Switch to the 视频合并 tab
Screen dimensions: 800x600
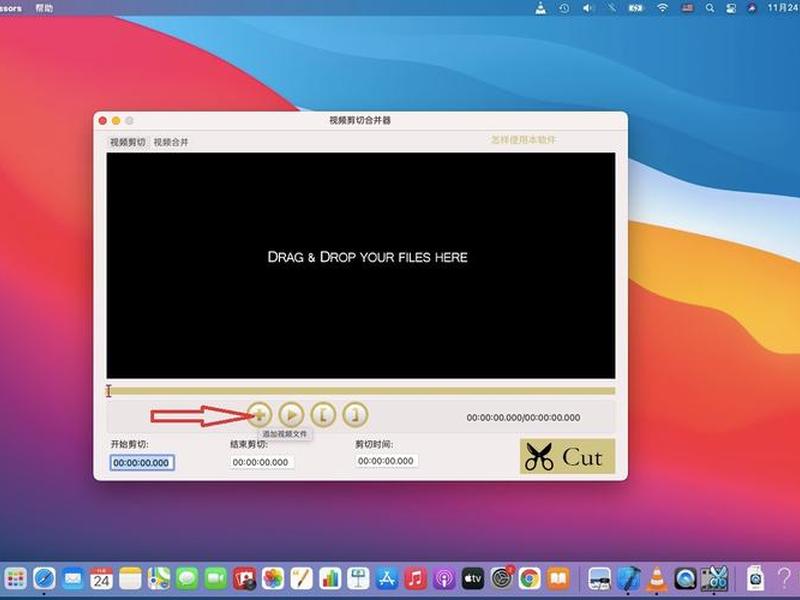[171, 142]
